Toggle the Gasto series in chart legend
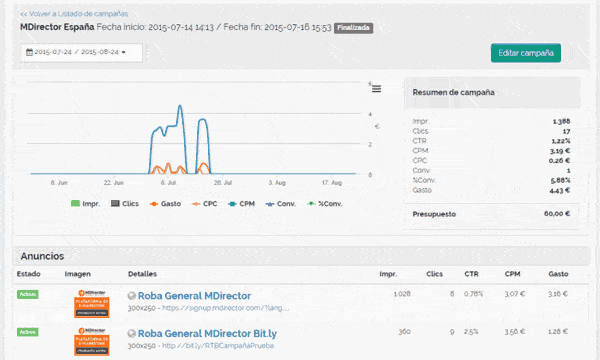Image resolution: width=600 pixels, height=360 pixels. pyautogui.click(x=165, y=204)
